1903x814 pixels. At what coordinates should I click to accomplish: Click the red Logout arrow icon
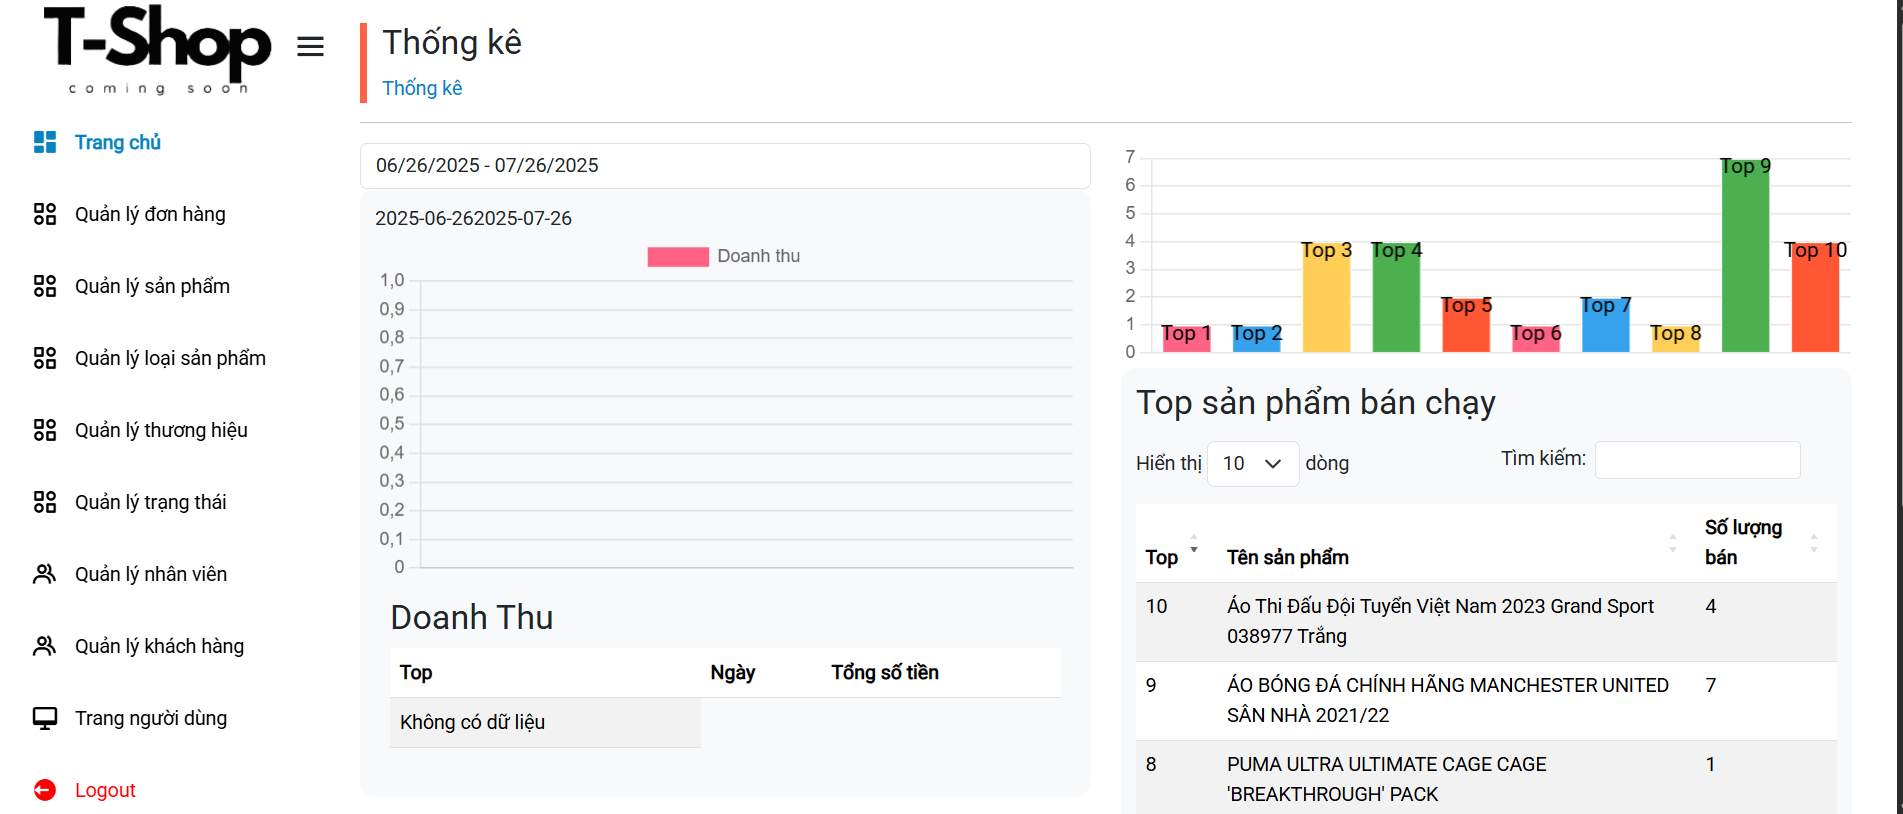(x=45, y=790)
